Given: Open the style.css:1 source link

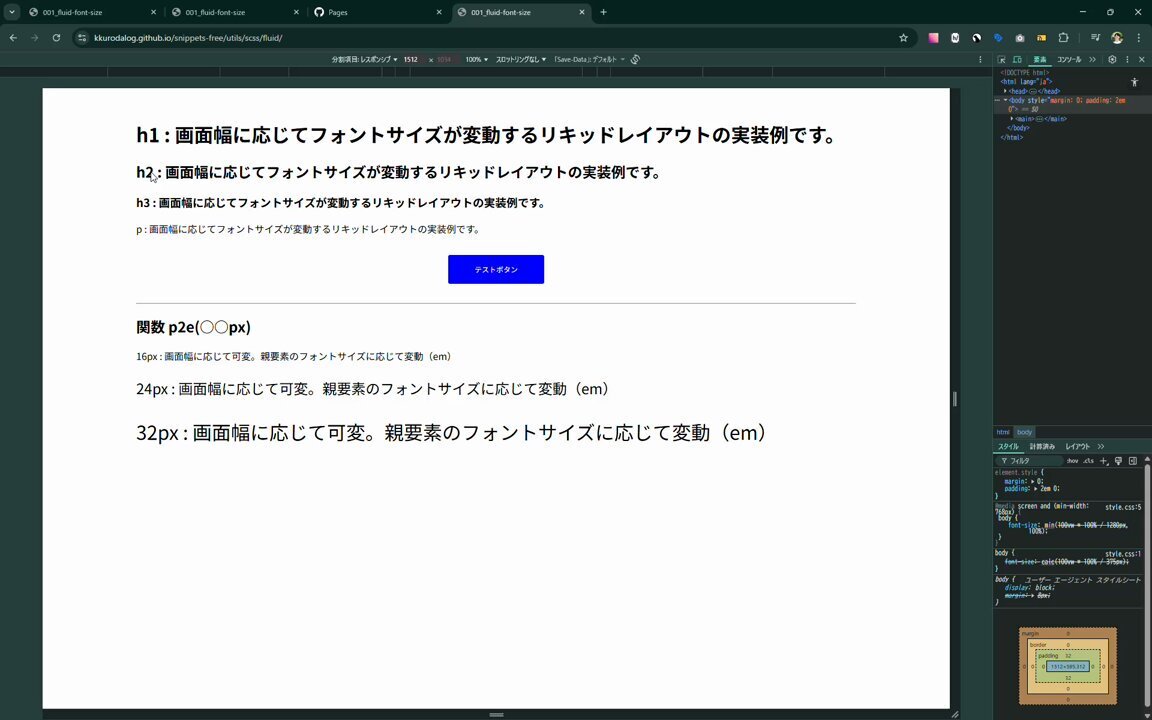Looking at the screenshot, I should [1123, 554].
